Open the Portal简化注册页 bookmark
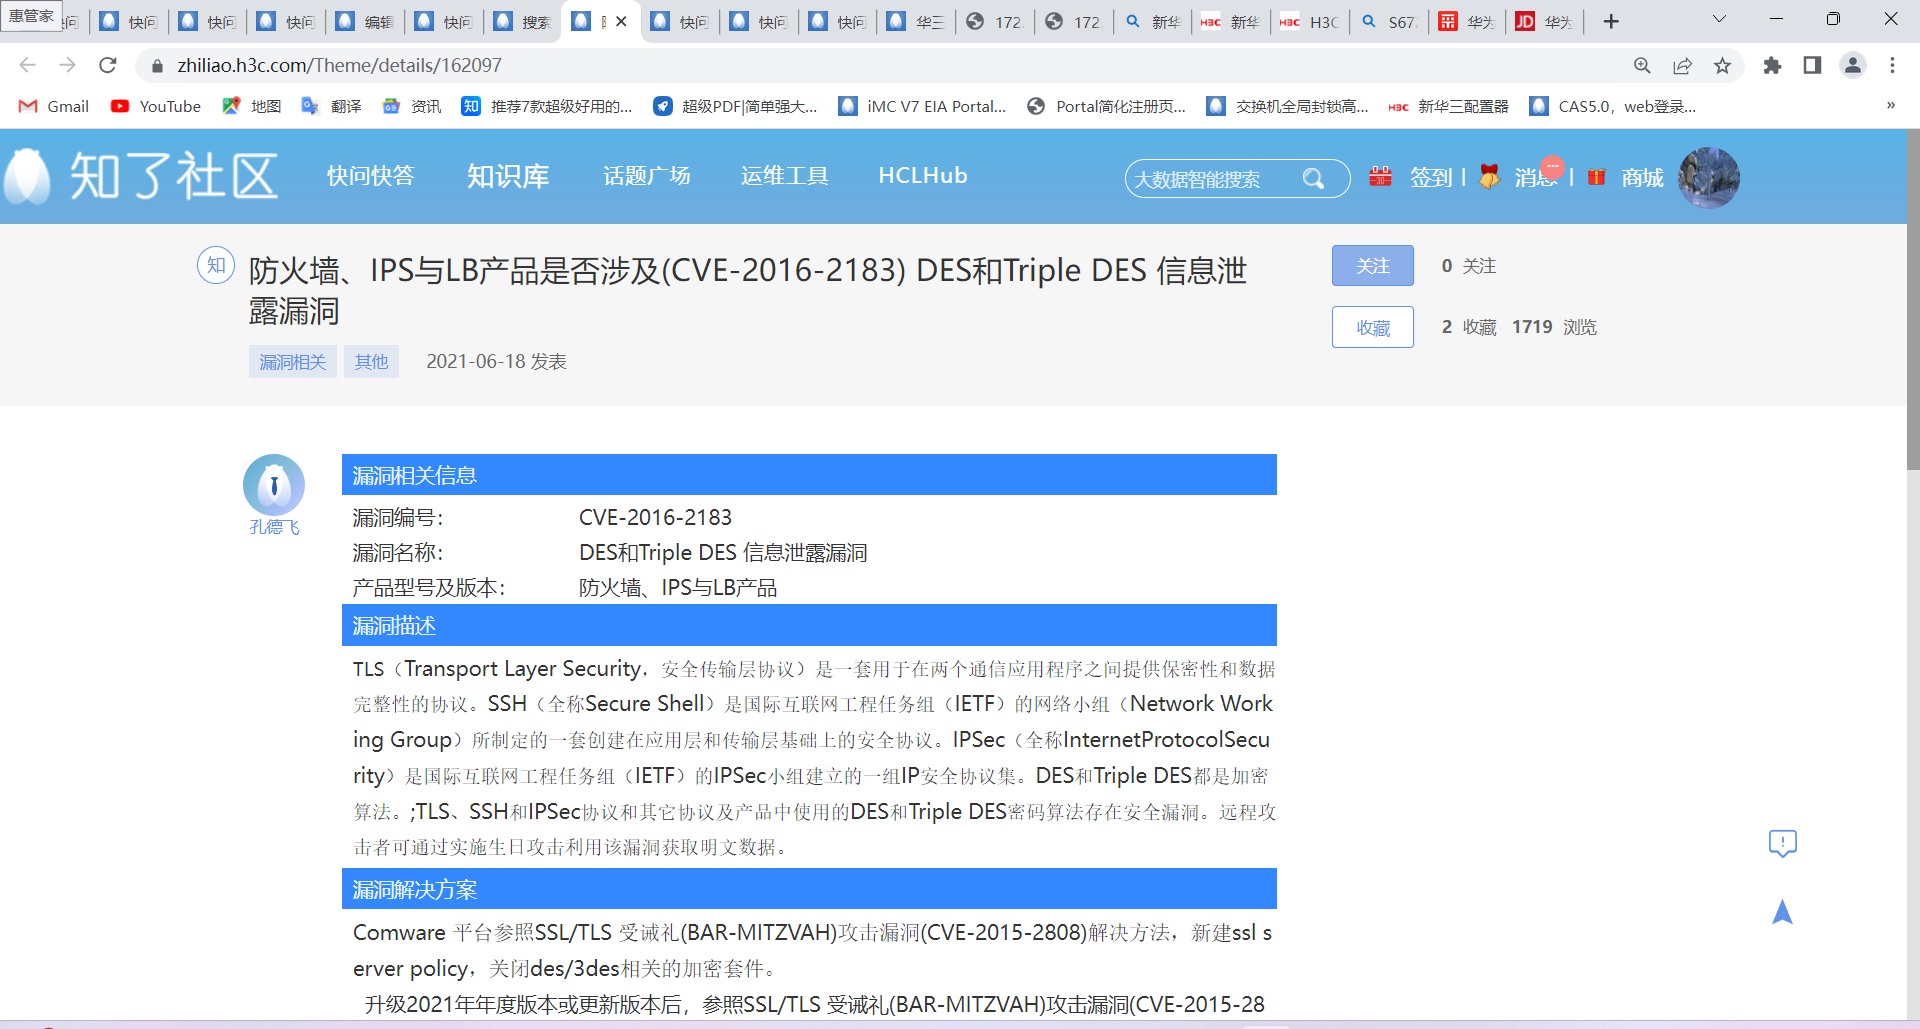The image size is (1920, 1029). [x=1106, y=106]
